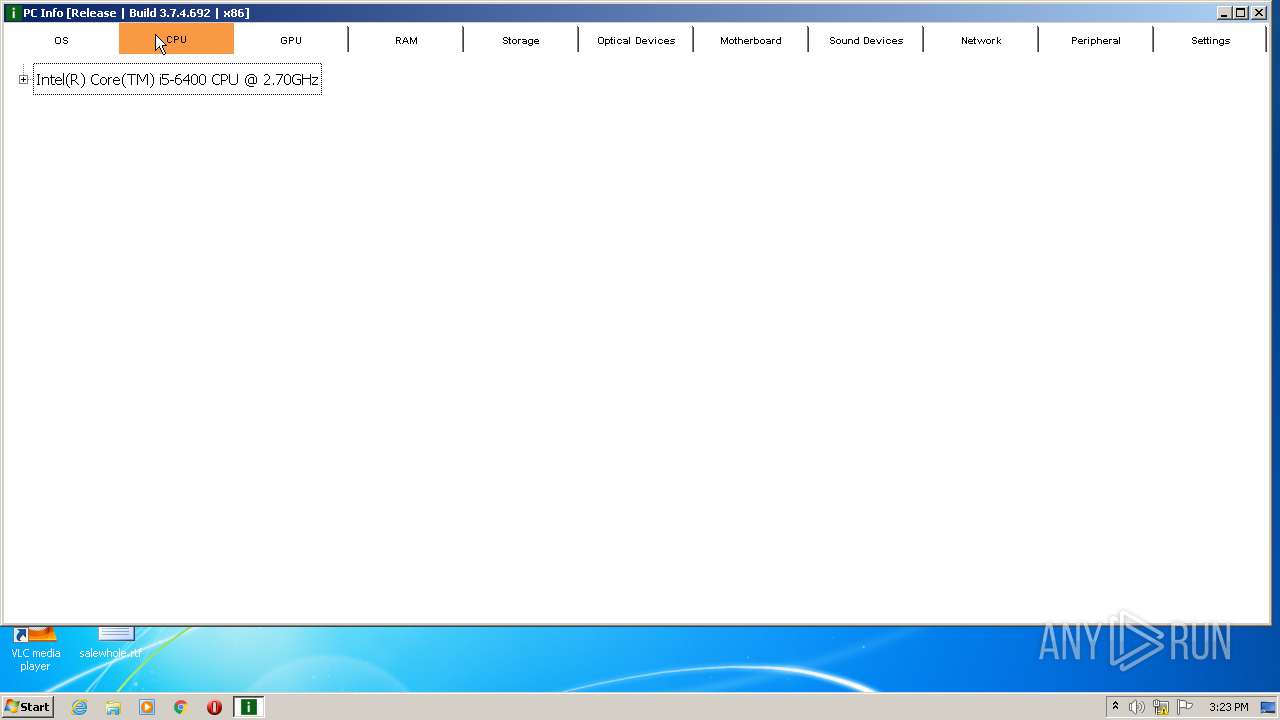Screen dimensions: 1280x720
Task: Open Opera browser from taskbar
Action: (214, 707)
